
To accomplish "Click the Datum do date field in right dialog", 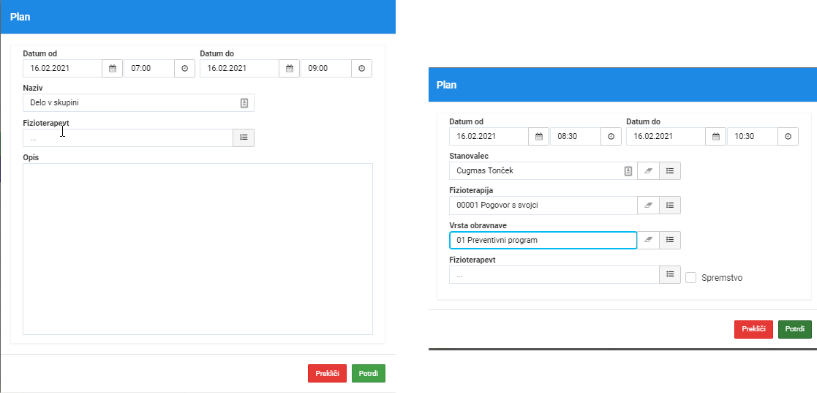I will click(x=666, y=137).
